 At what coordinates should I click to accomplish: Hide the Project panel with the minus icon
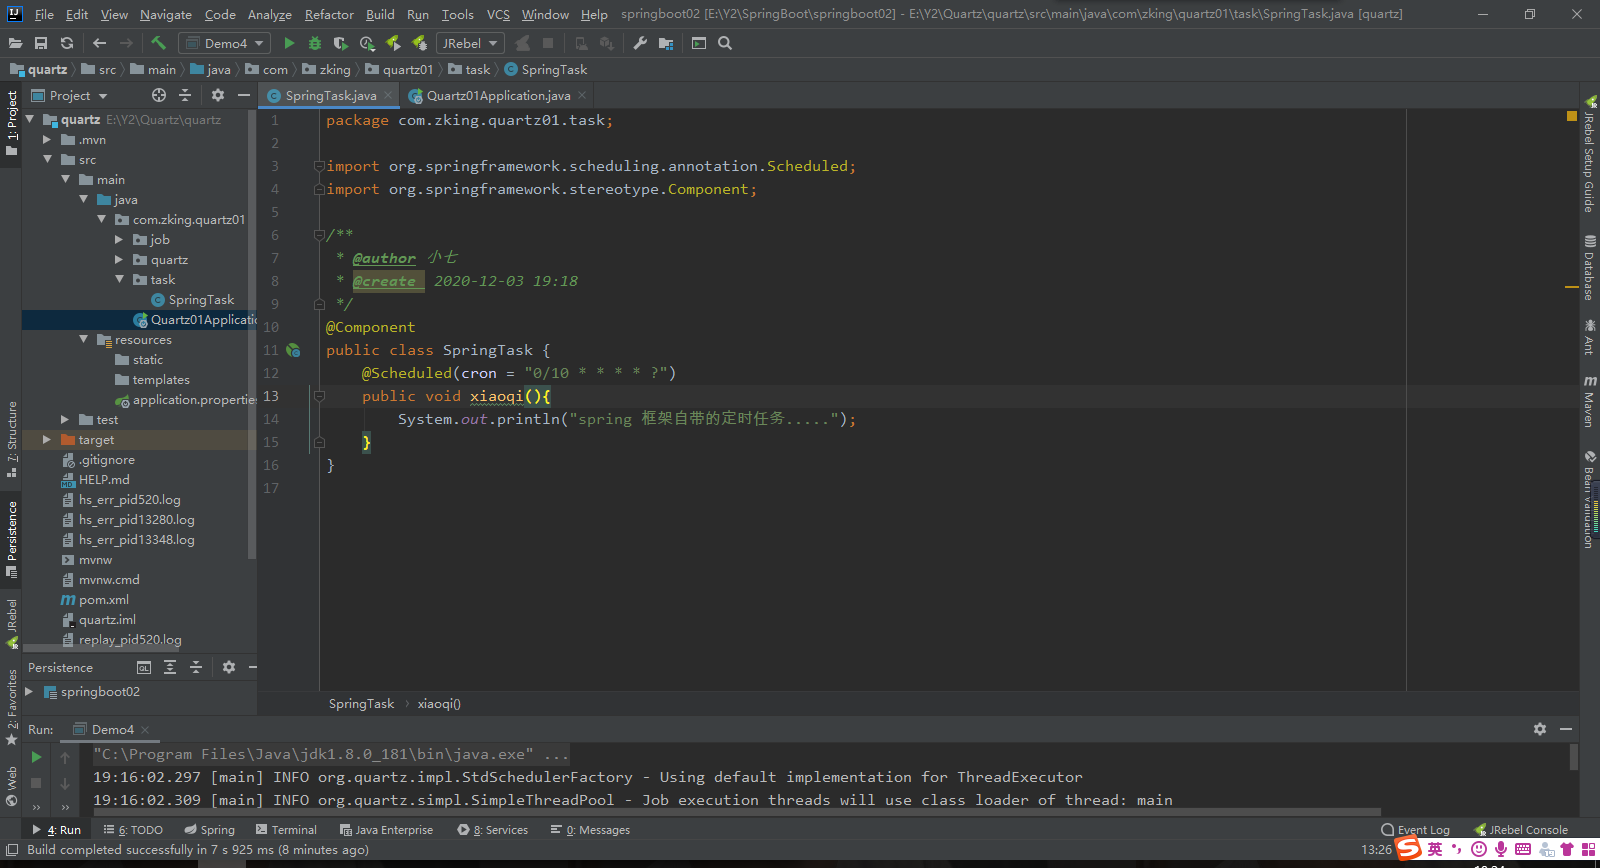coord(243,95)
